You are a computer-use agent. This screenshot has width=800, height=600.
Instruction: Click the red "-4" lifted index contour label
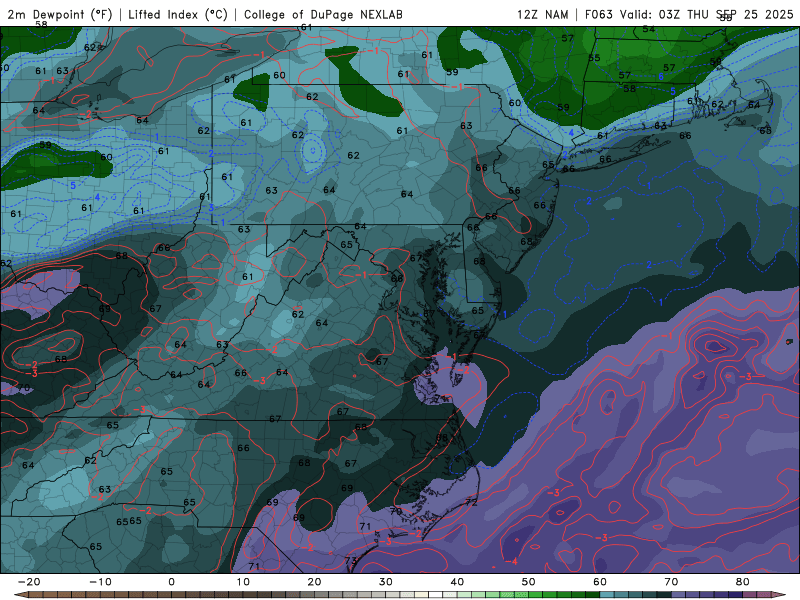click(x=512, y=561)
